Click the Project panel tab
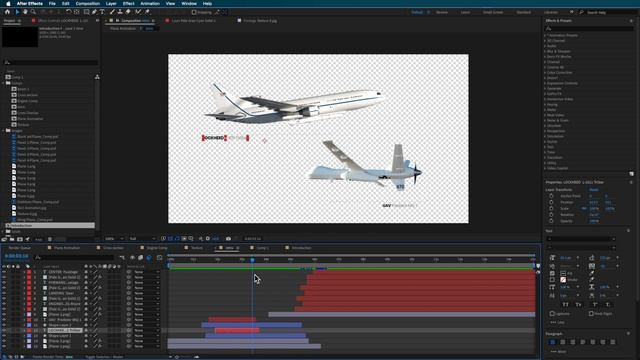640x360 pixels. (x=9, y=20)
